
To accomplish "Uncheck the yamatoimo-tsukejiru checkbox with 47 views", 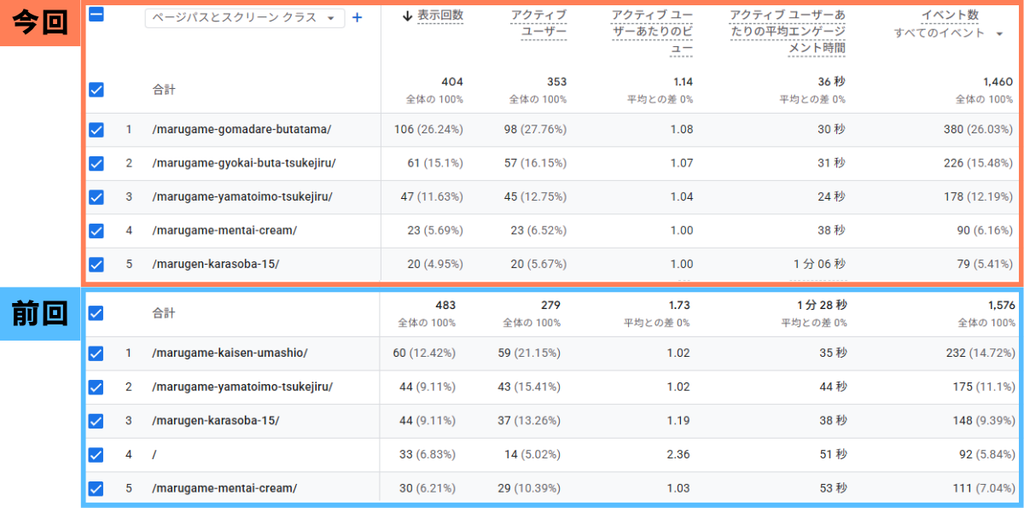I will [96, 197].
